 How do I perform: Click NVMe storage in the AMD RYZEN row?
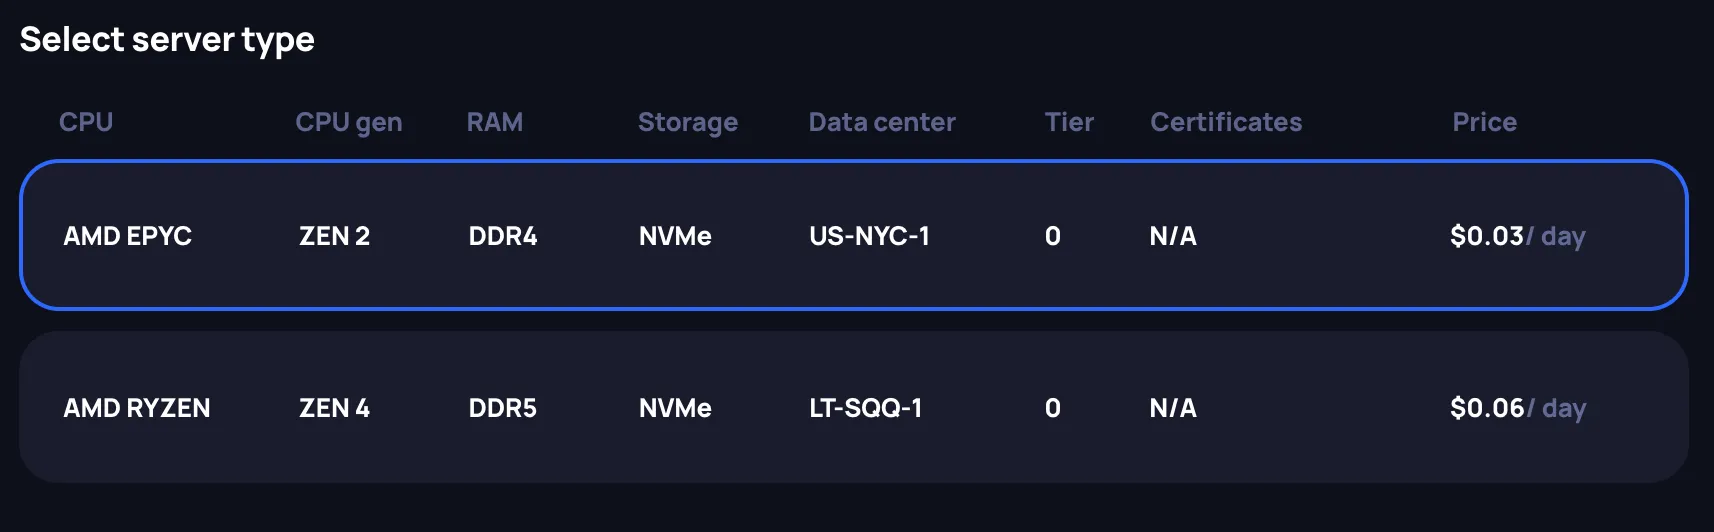pos(675,408)
